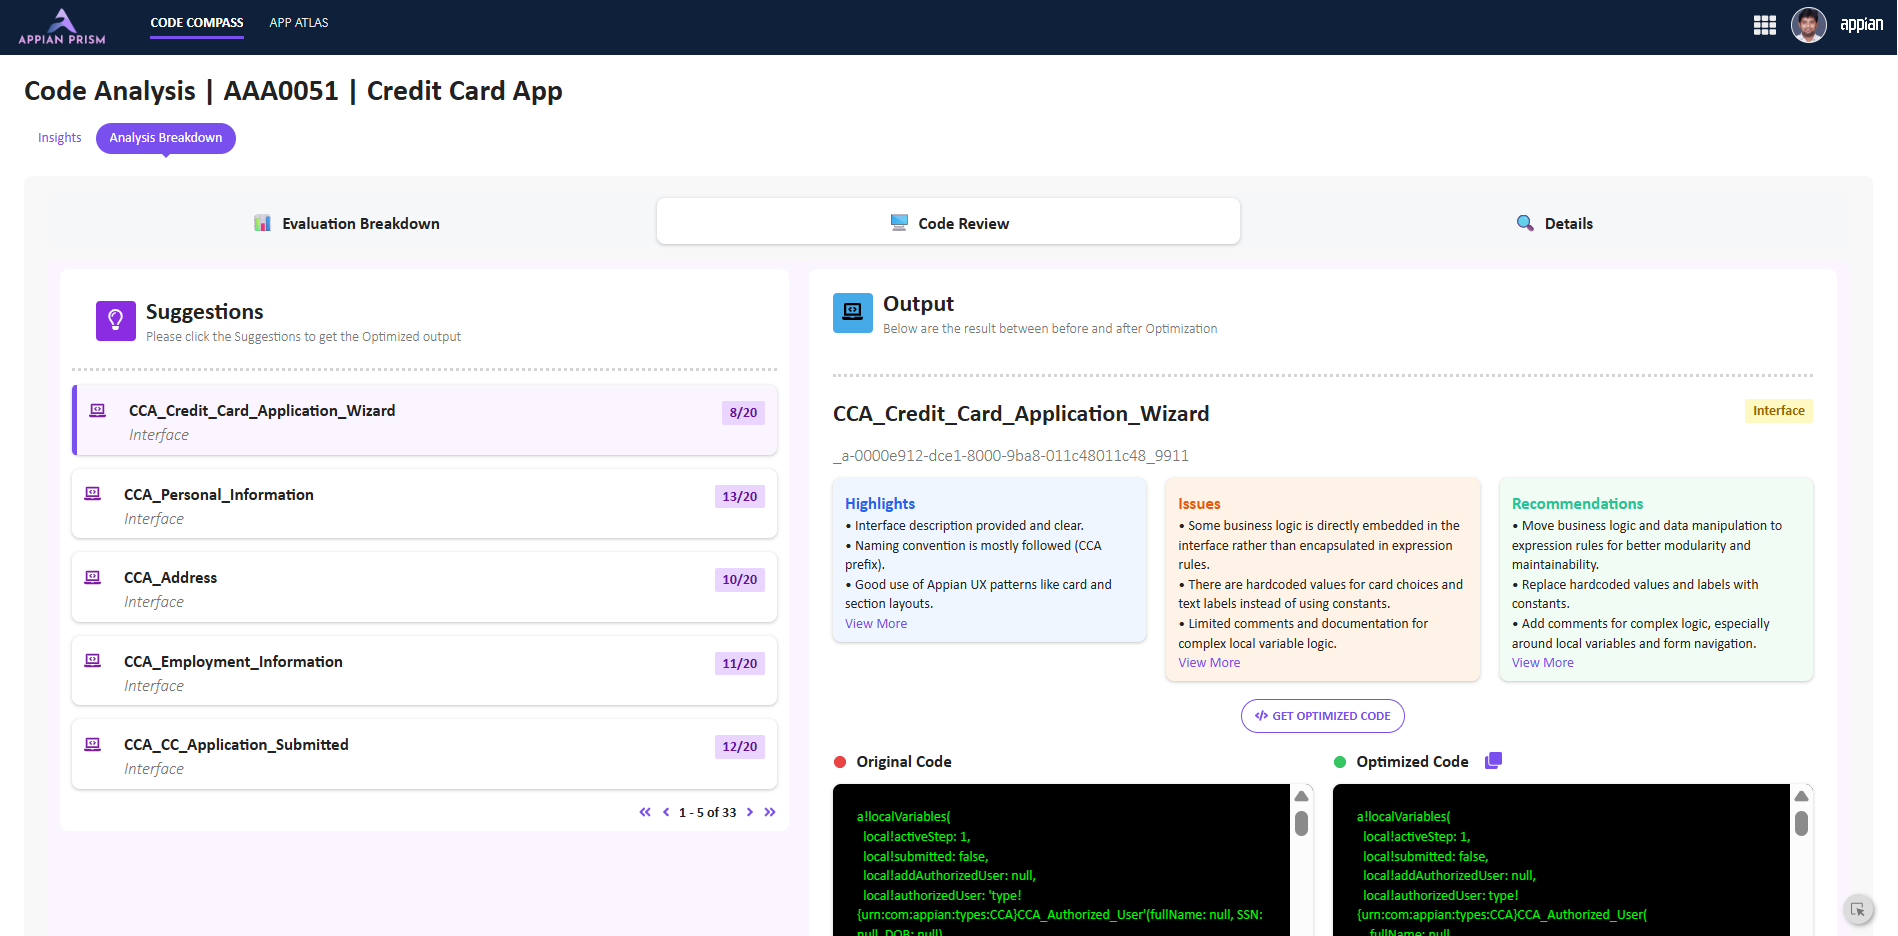Click the floating cursor icon button
Image resolution: width=1898 pixels, height=936 pixels.
pyautogui.click(x=1857, y=909)
